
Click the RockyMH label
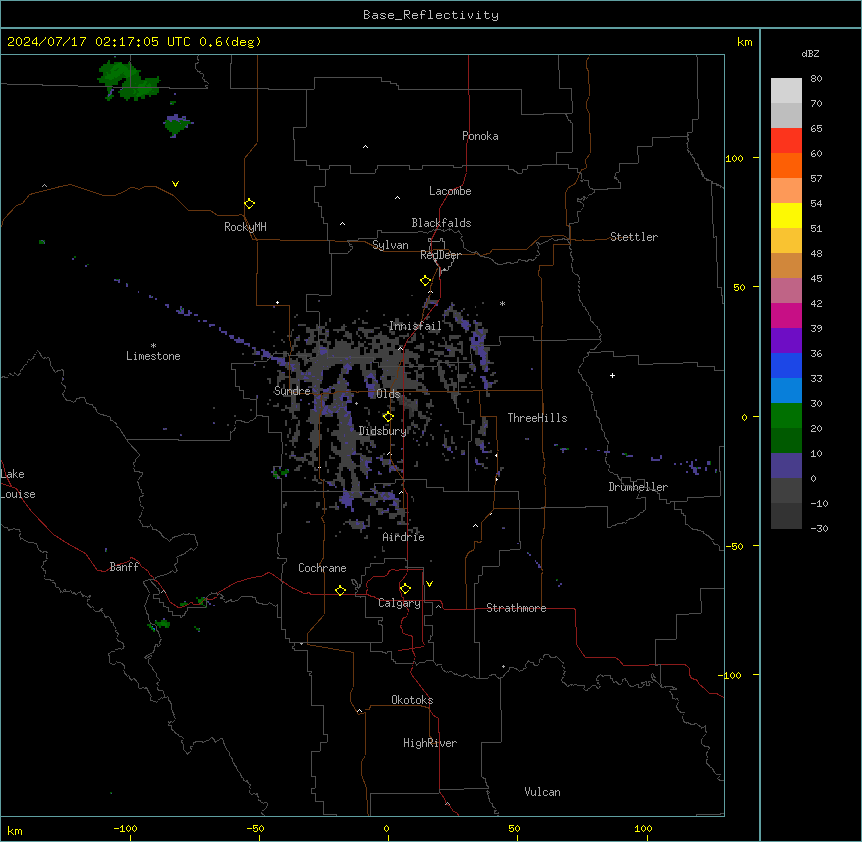click(245, 227)
